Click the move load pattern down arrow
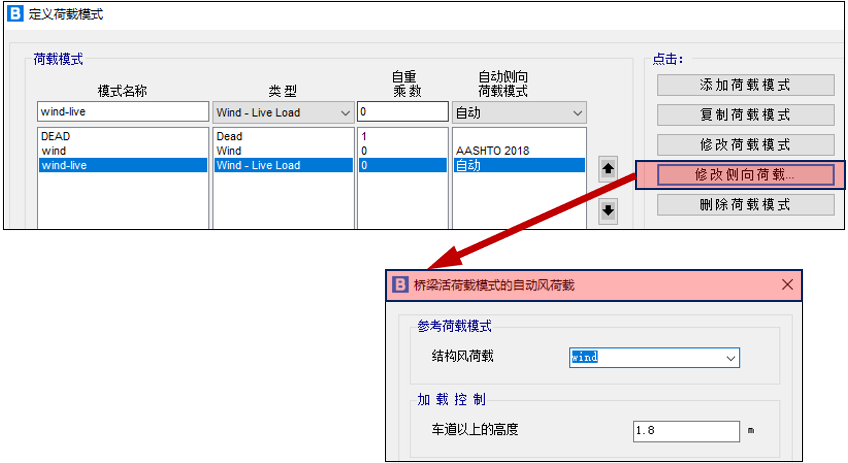848x463 pixels. tap(608, 211)
